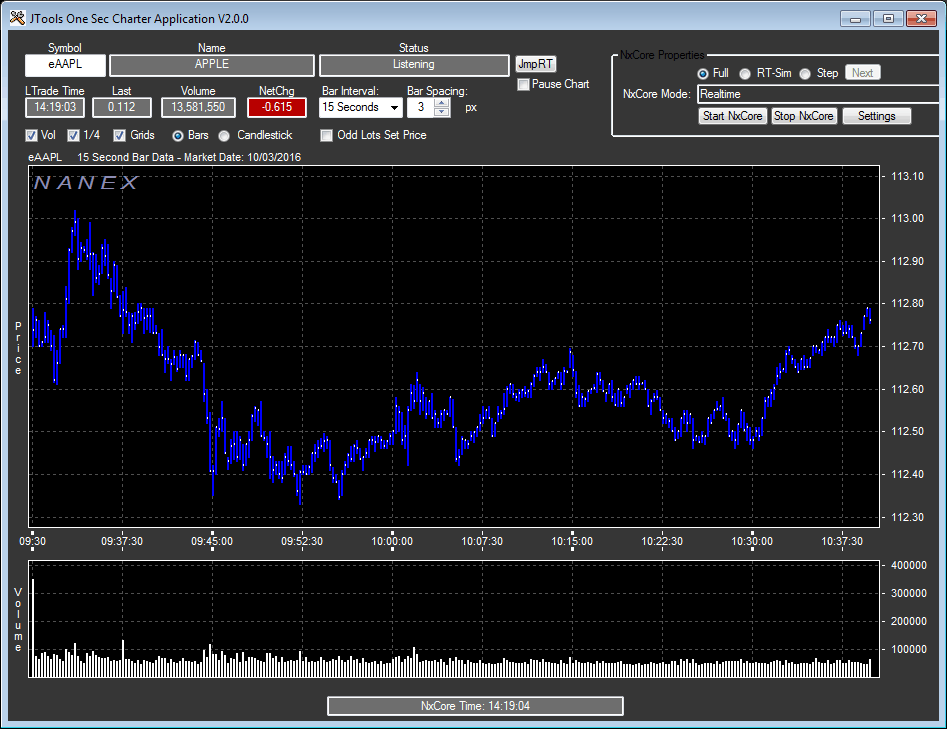Minimize the JTools window
Image resolution: width=947 pixels, height=729 pixels.
[855, 19]
